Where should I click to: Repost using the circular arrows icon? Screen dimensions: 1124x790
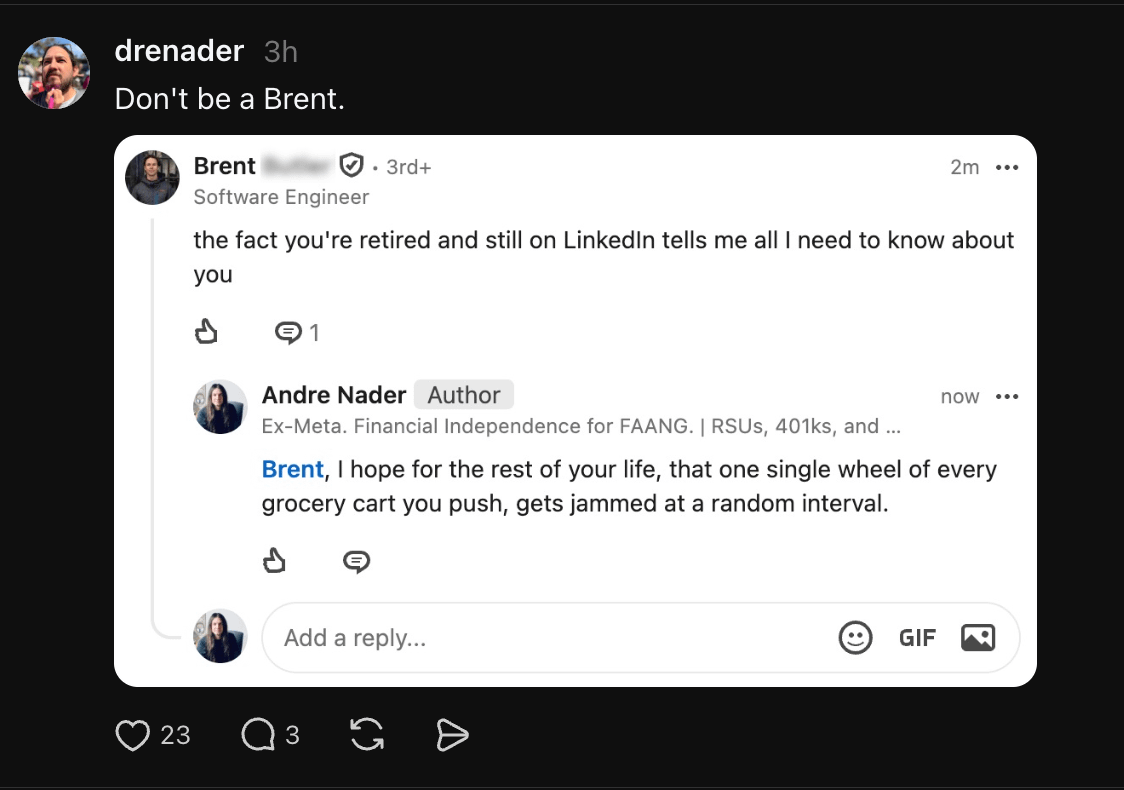[367, 735]
